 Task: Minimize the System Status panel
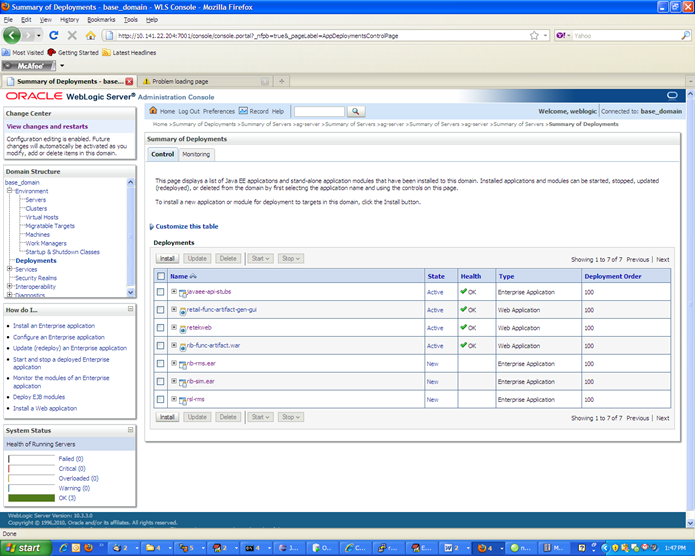pyautogui.click(x=130, y=430)
